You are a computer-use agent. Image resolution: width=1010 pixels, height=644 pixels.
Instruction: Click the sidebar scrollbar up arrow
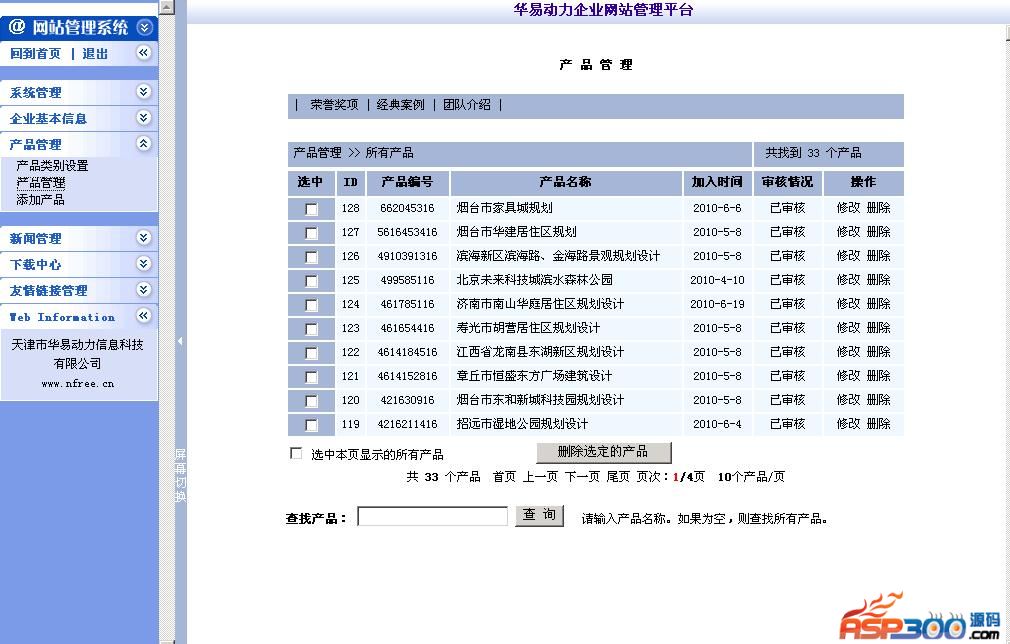pyautogui.click(x=167, y=7)
